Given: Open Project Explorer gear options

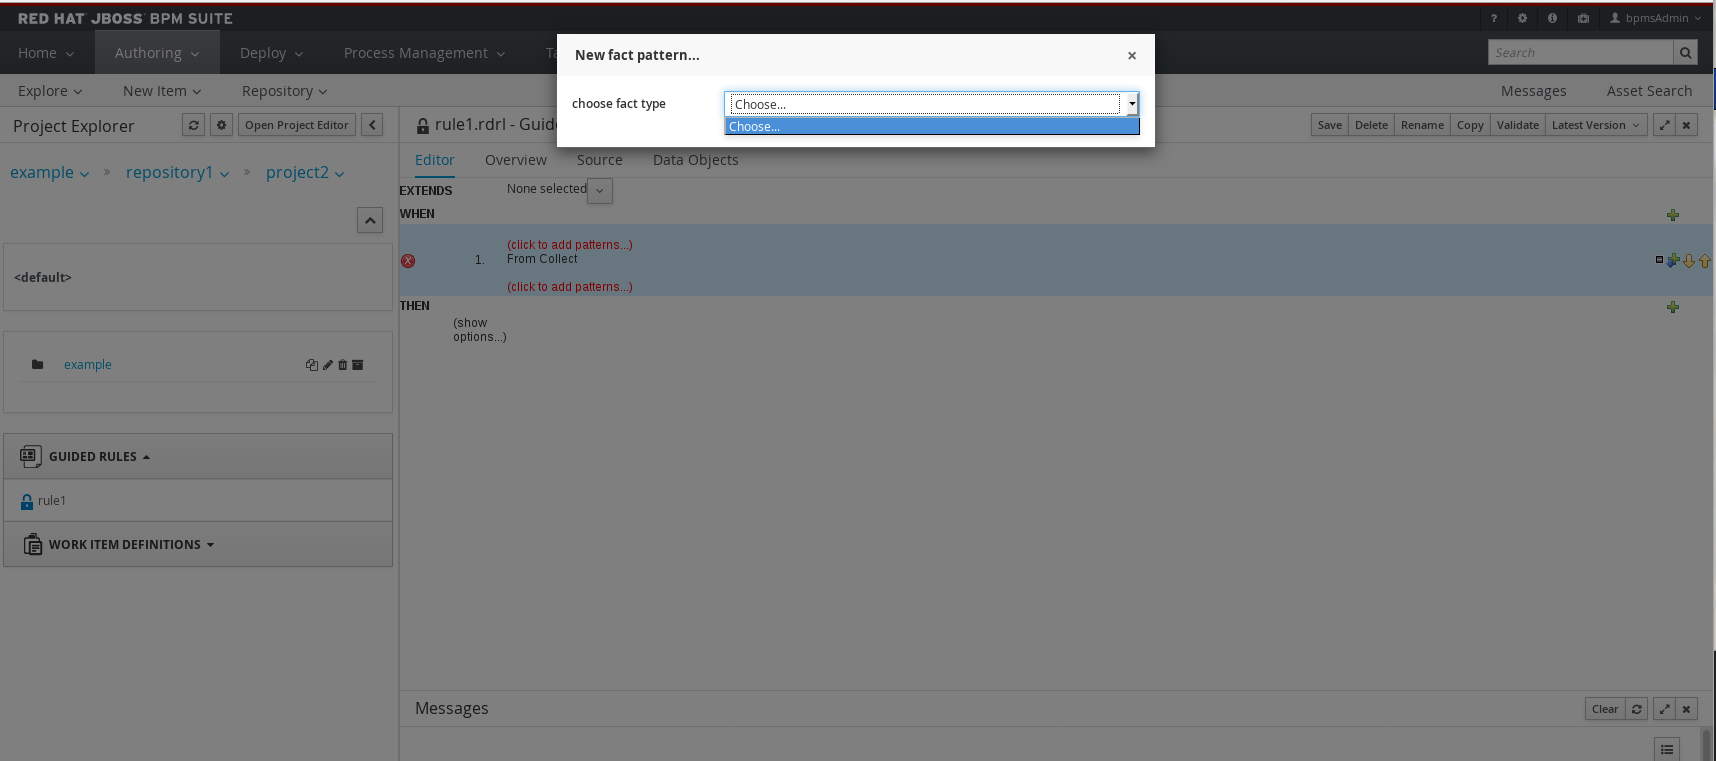Looking at the screenshot, I should pos(222,125).
